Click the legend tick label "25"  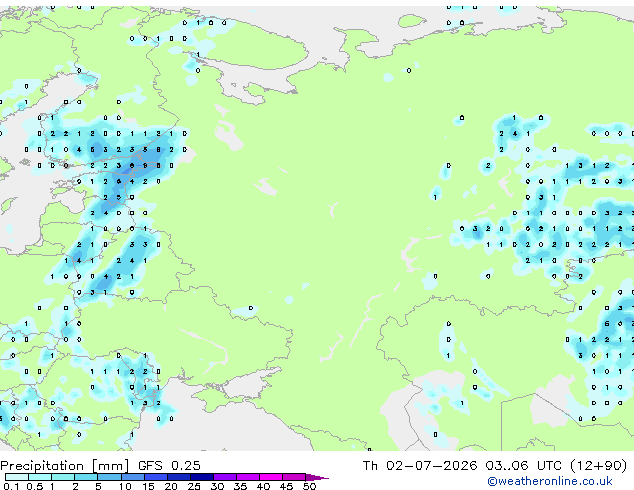(194, 486)
